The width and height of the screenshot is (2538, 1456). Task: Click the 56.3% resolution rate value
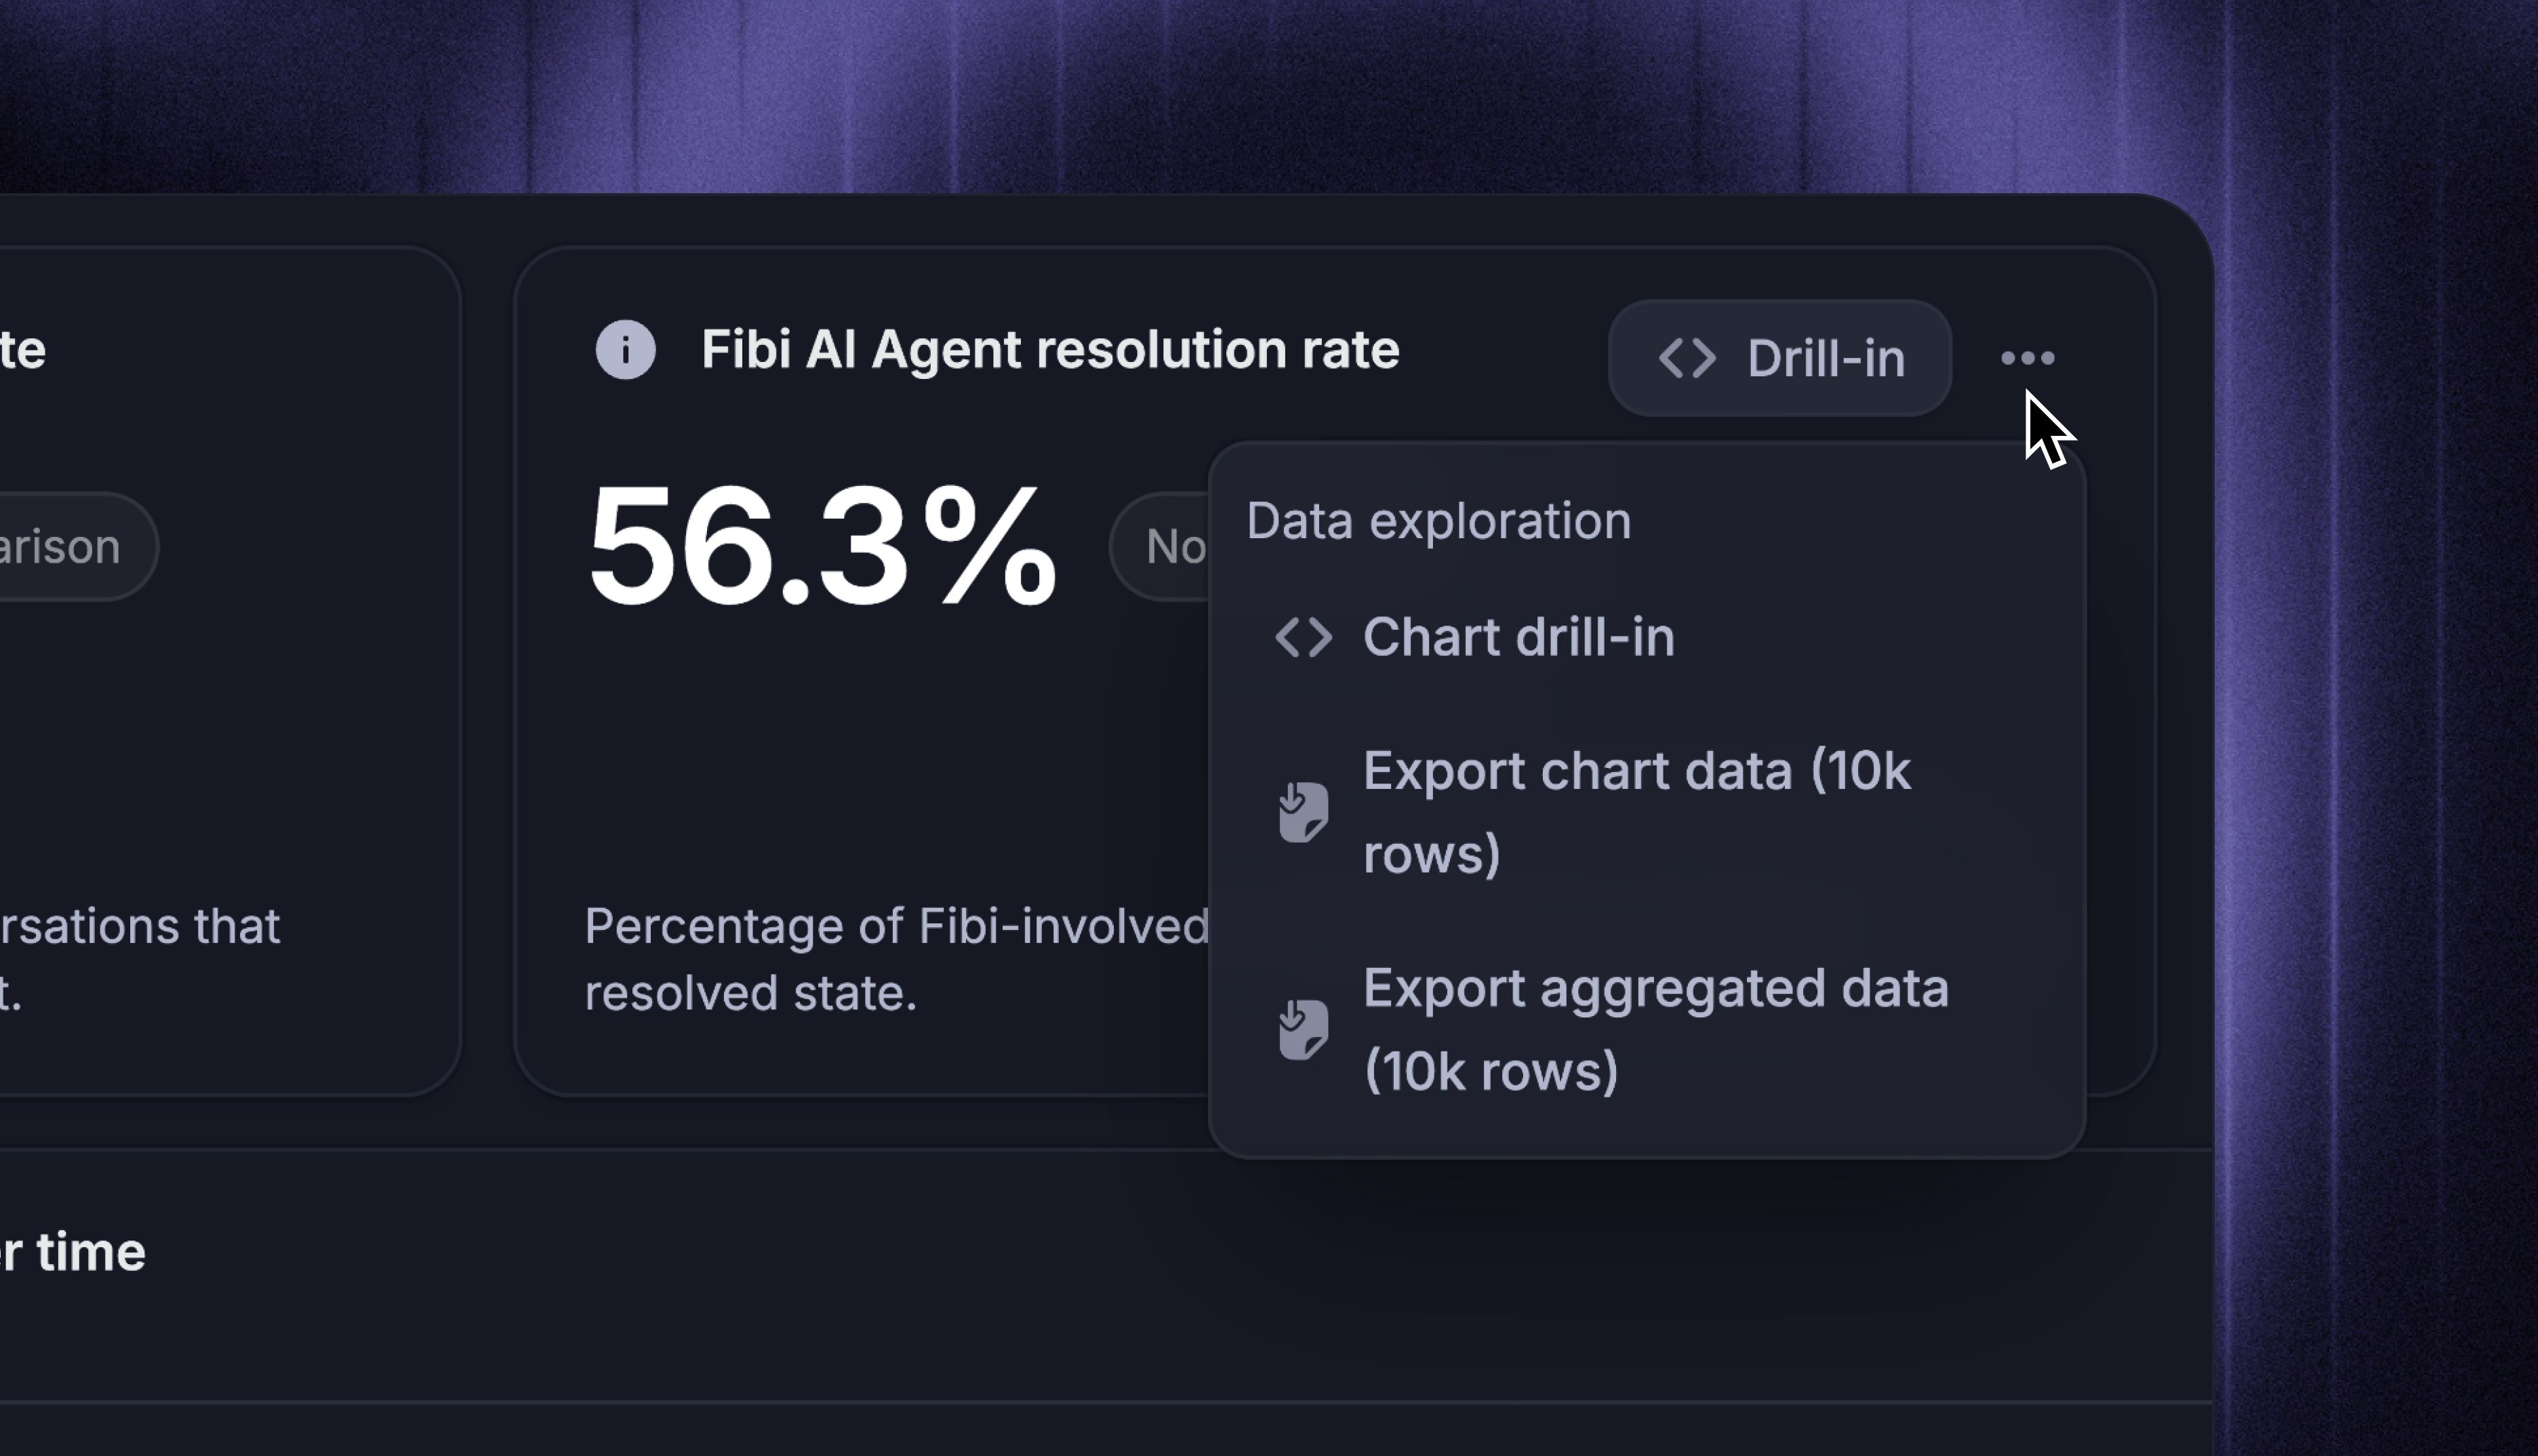(x=822, y=546)
